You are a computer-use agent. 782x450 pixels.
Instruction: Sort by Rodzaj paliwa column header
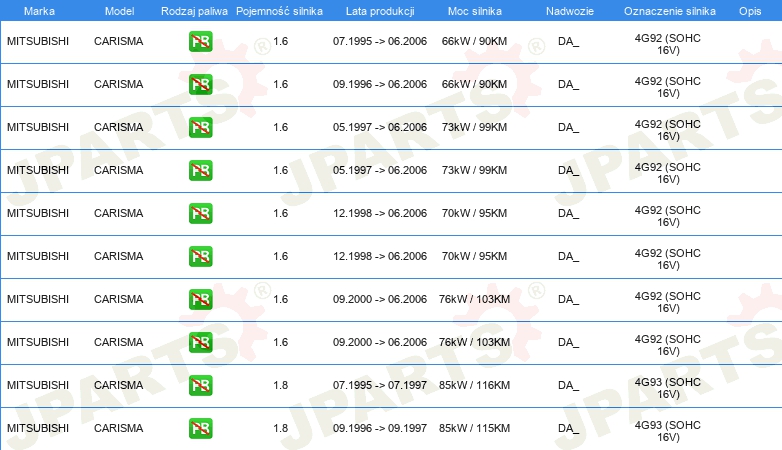coord(194,11)
